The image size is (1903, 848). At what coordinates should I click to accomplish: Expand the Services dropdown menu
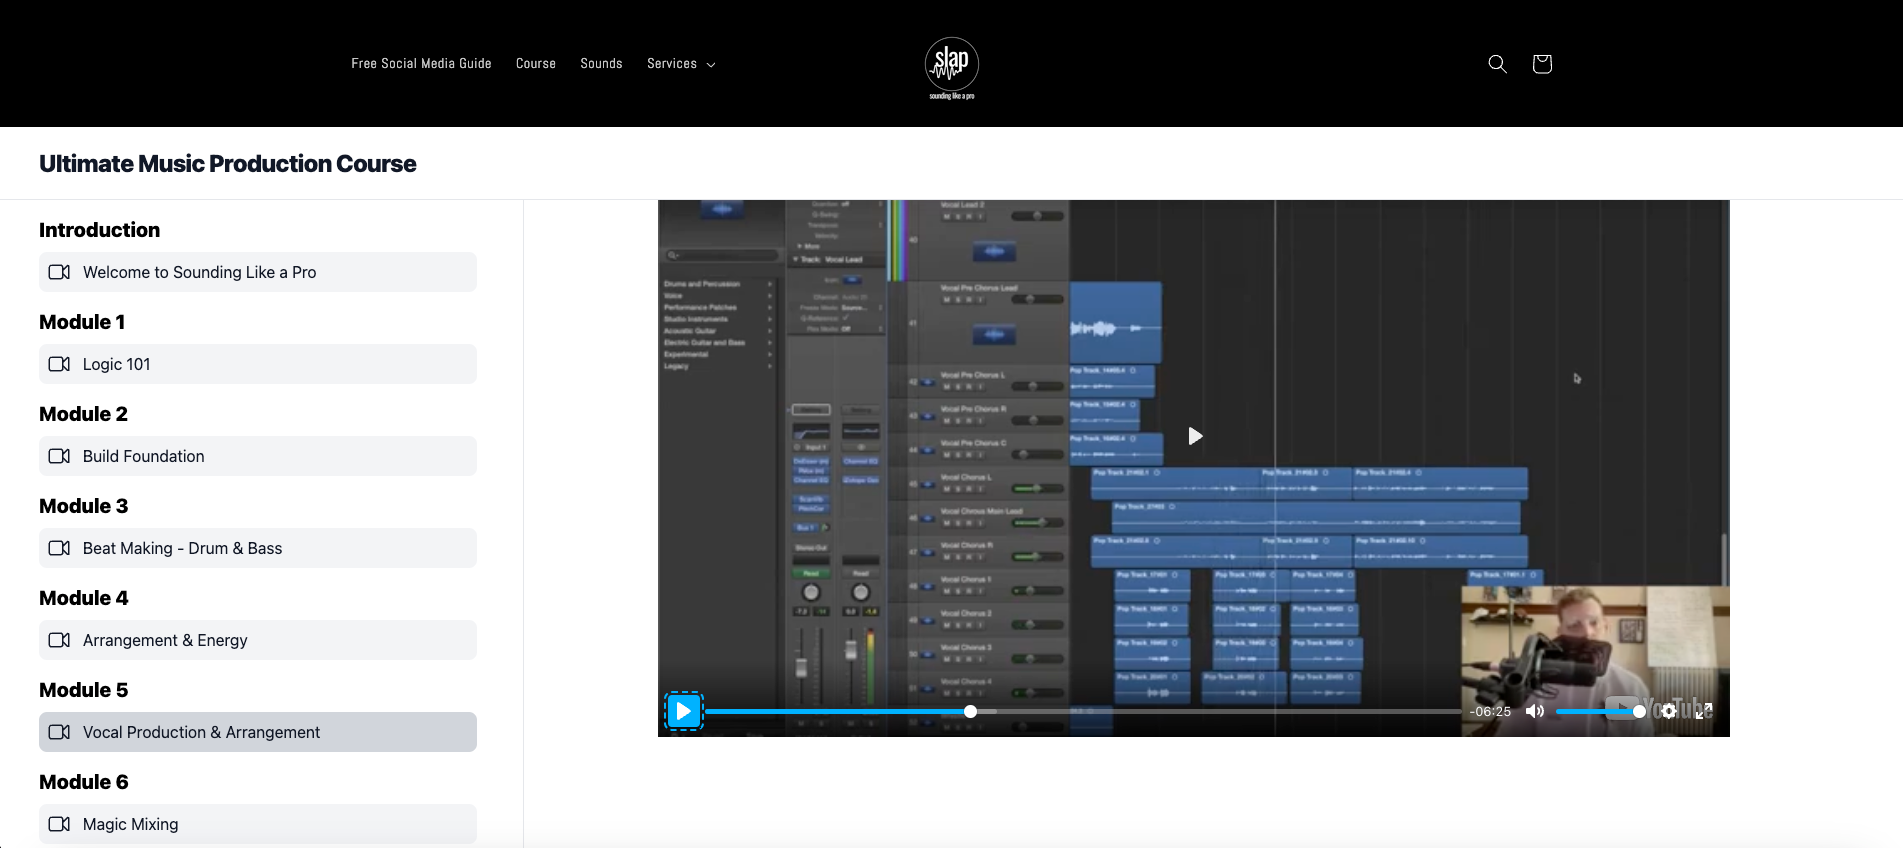click(681, 64)
